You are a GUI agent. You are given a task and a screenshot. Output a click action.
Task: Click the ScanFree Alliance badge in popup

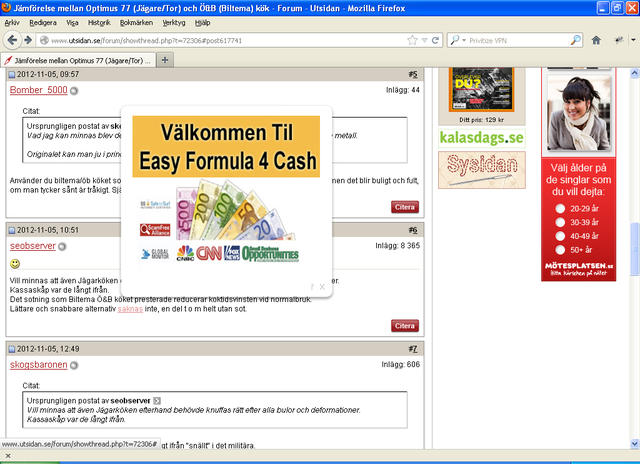(x=155, y=230)
